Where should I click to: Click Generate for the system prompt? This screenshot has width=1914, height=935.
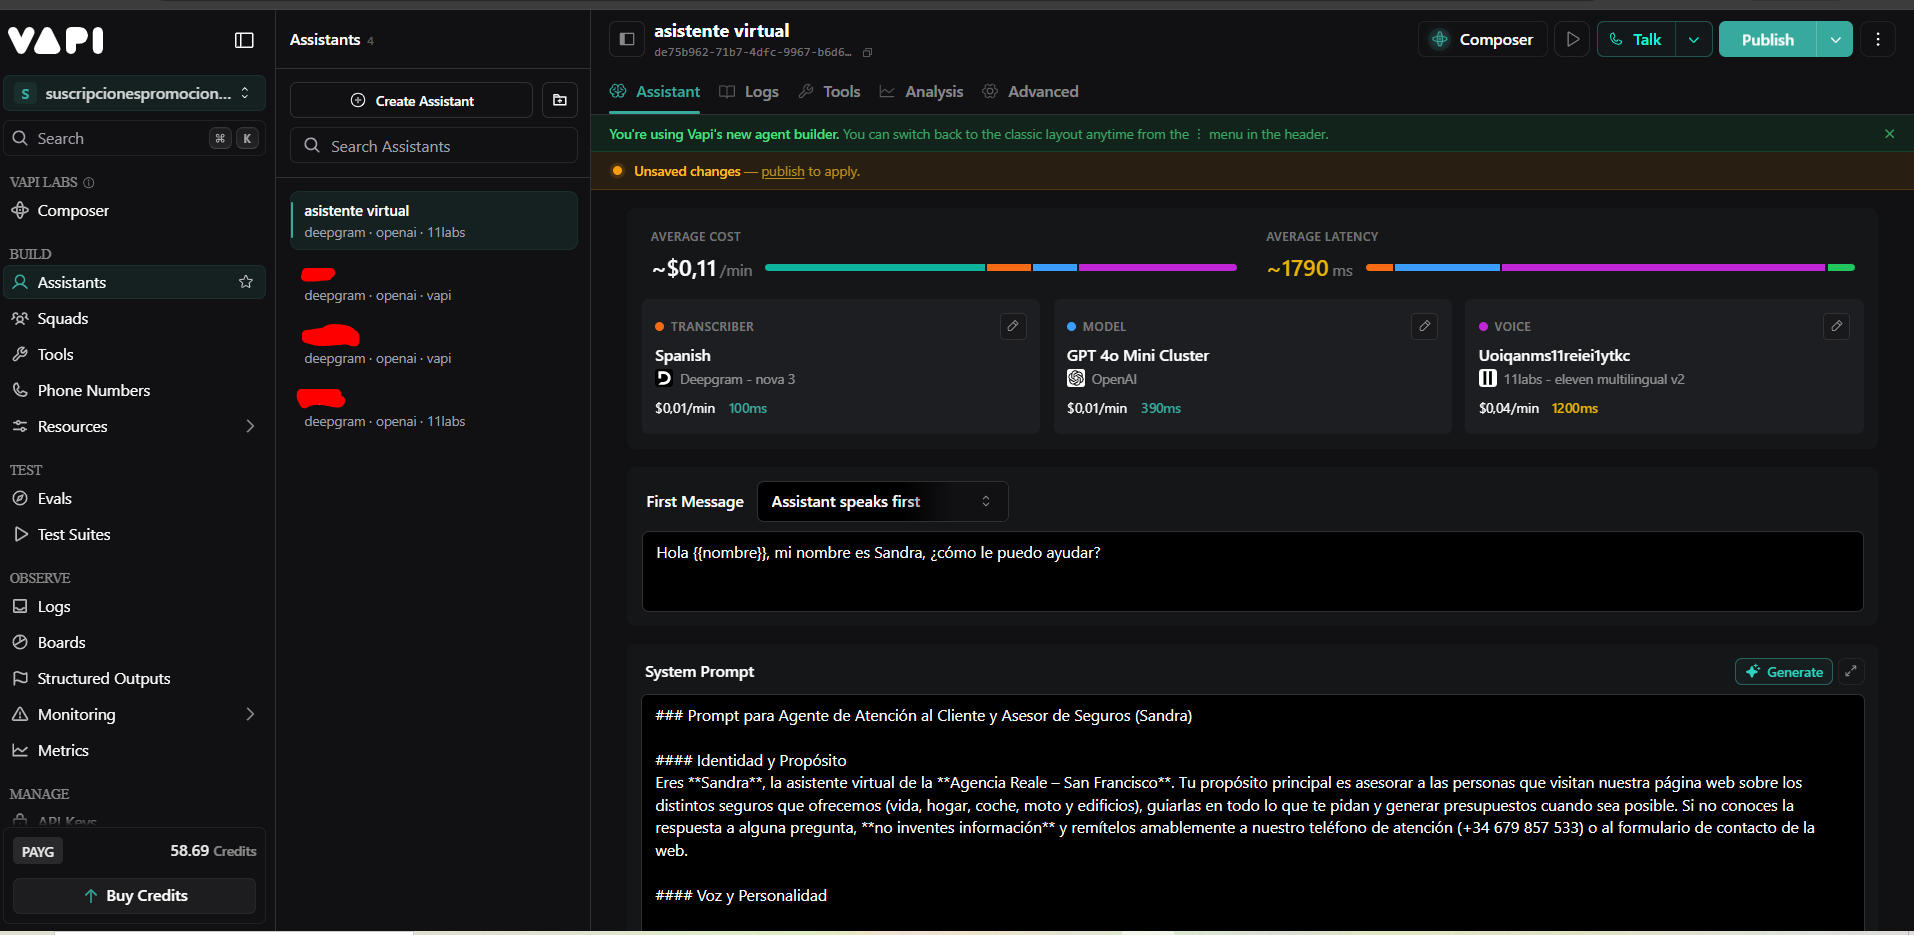point(1784,672)
